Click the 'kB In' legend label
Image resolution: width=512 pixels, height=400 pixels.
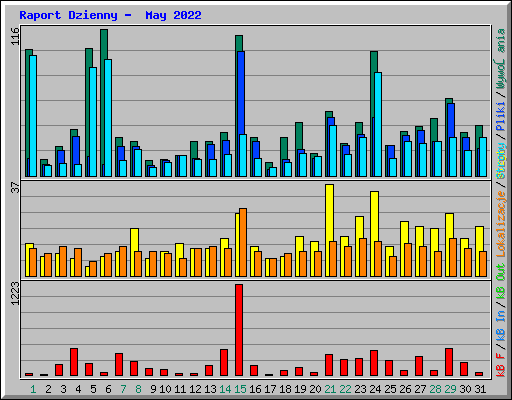(x=500, y=325)
